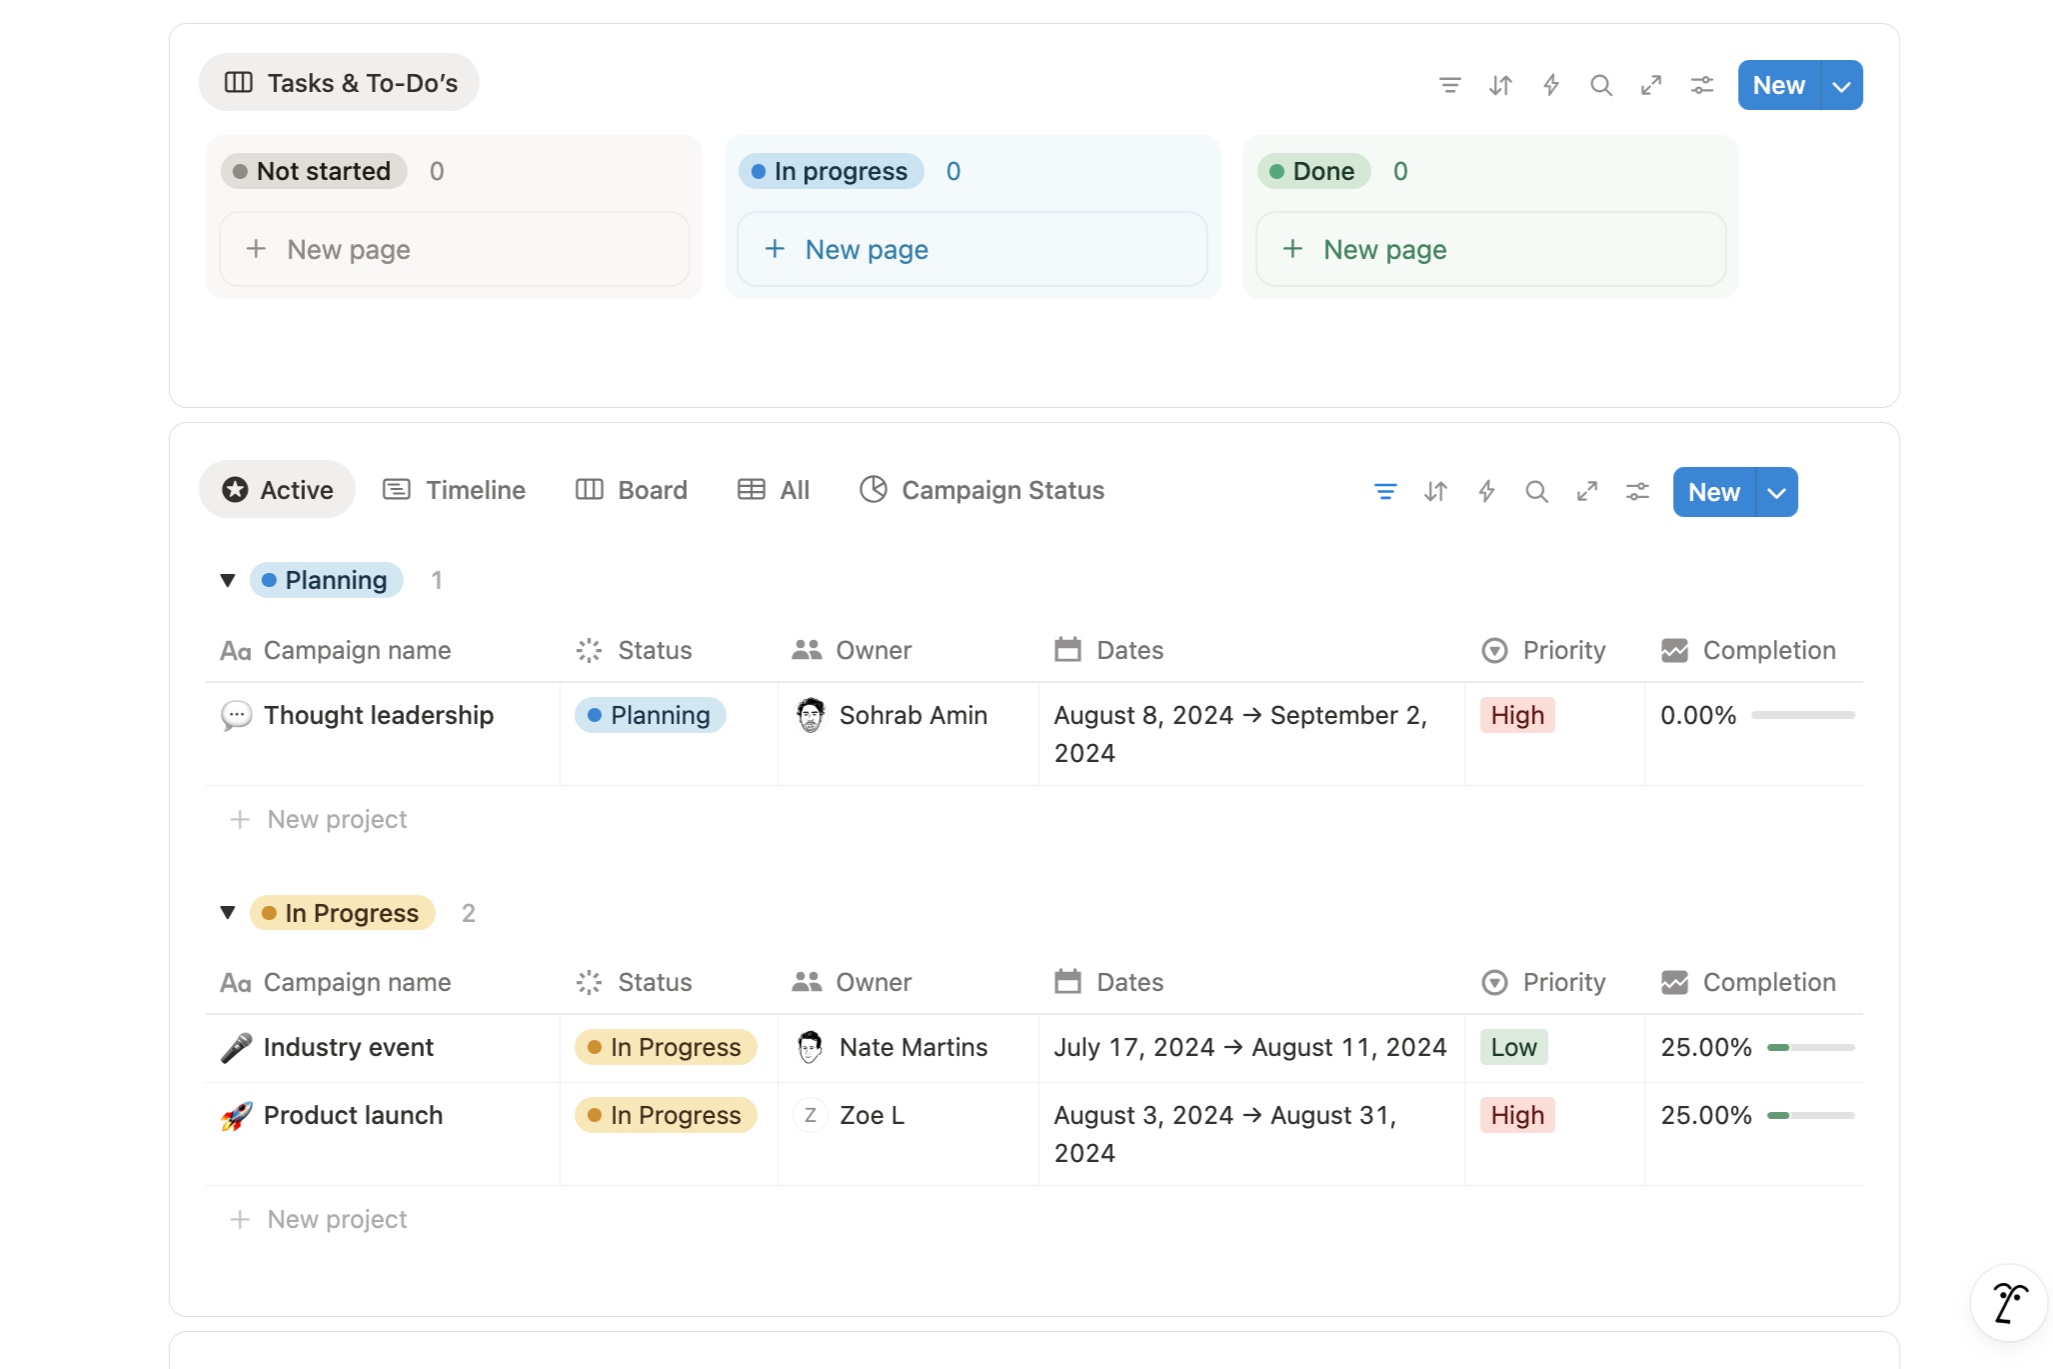The height and width of the screenshot is (1369, 2053).
Task: Click Industry event completion progress bar
Action: (x=1810, y=1047)
